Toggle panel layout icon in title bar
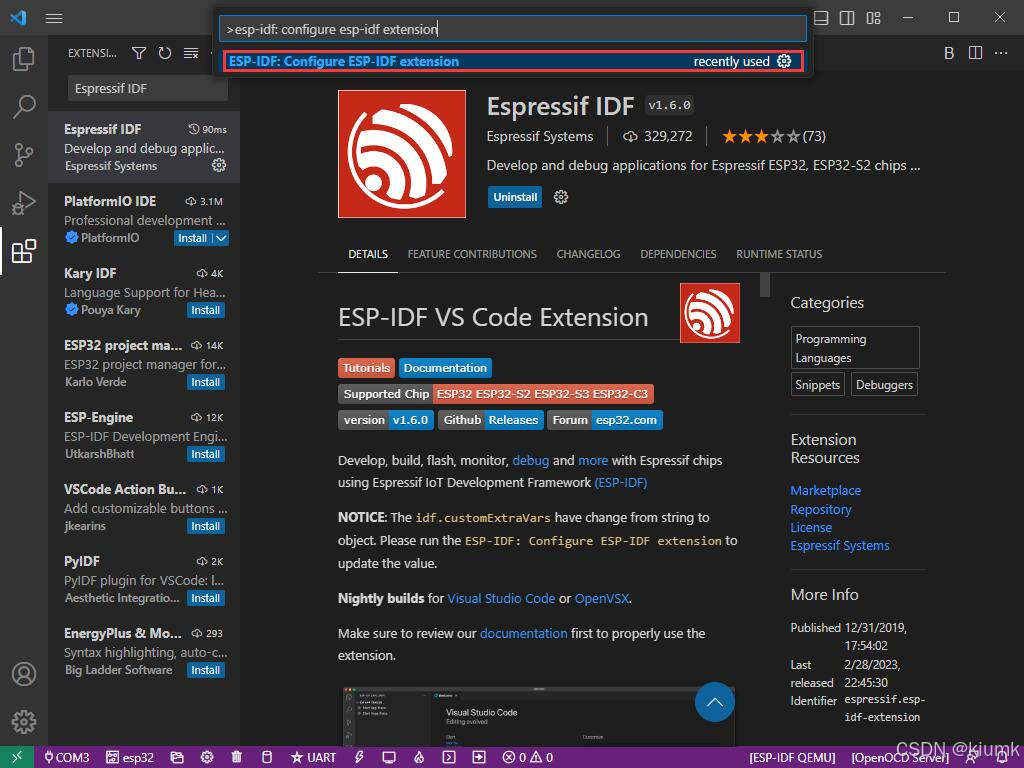The image size is (1024, 768). point(821,18)
